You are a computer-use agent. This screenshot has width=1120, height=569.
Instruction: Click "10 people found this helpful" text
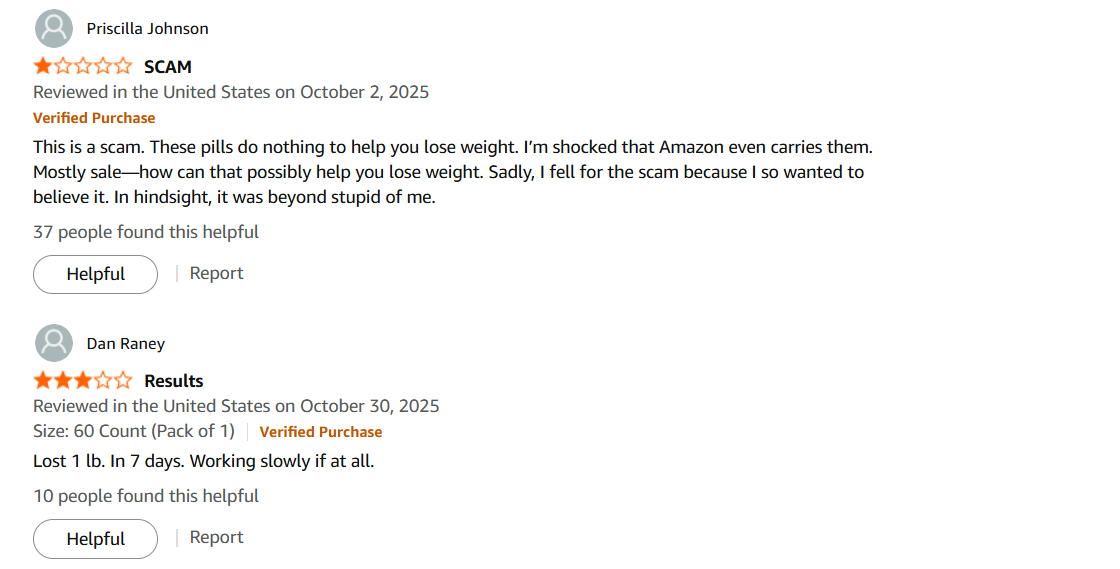(x=146, y=496)
